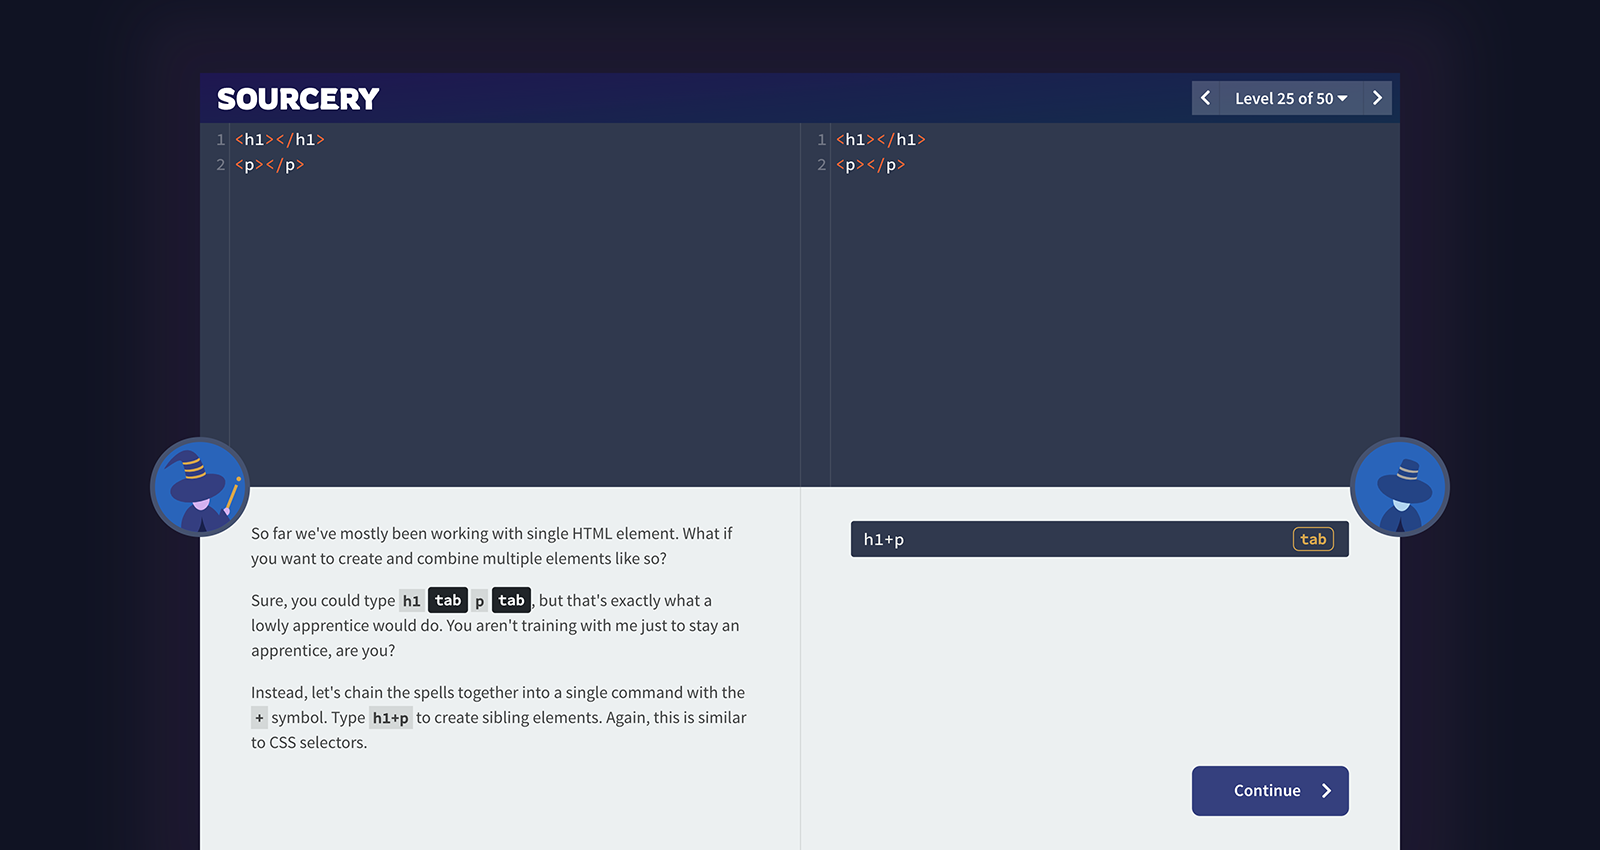Click the first dark tab key in the instructions
1600x850 pixels.
(x=448, y=600)
